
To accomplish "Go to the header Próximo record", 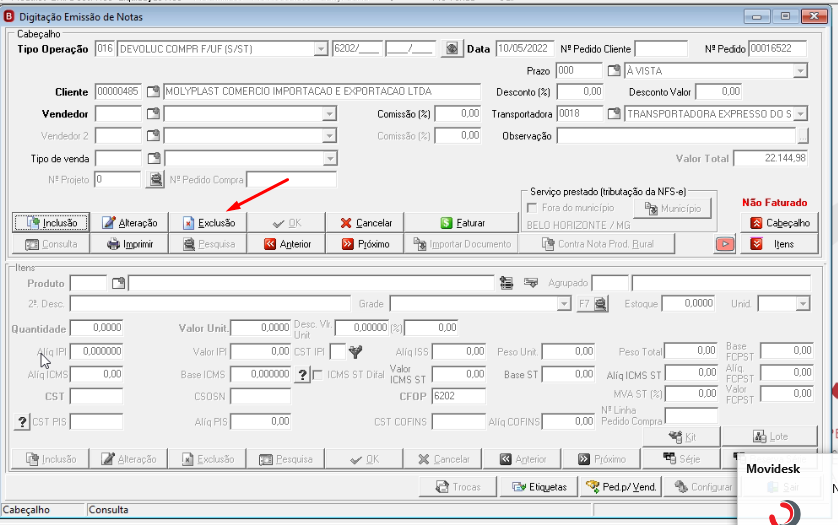I will click(365, 244).
